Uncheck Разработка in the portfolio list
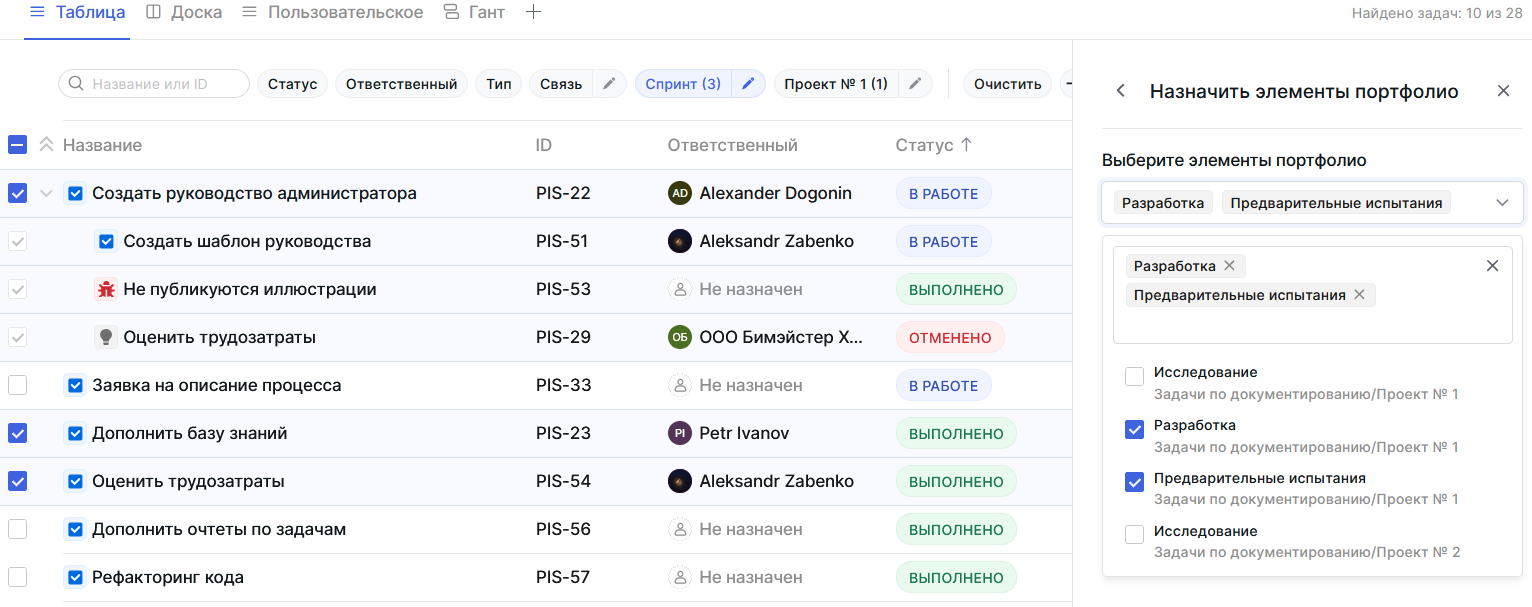 [x=1134, y=430]
